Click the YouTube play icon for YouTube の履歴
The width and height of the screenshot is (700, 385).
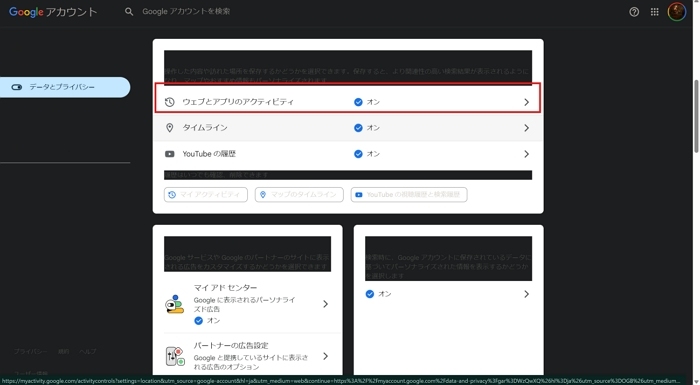click(170, 154)
